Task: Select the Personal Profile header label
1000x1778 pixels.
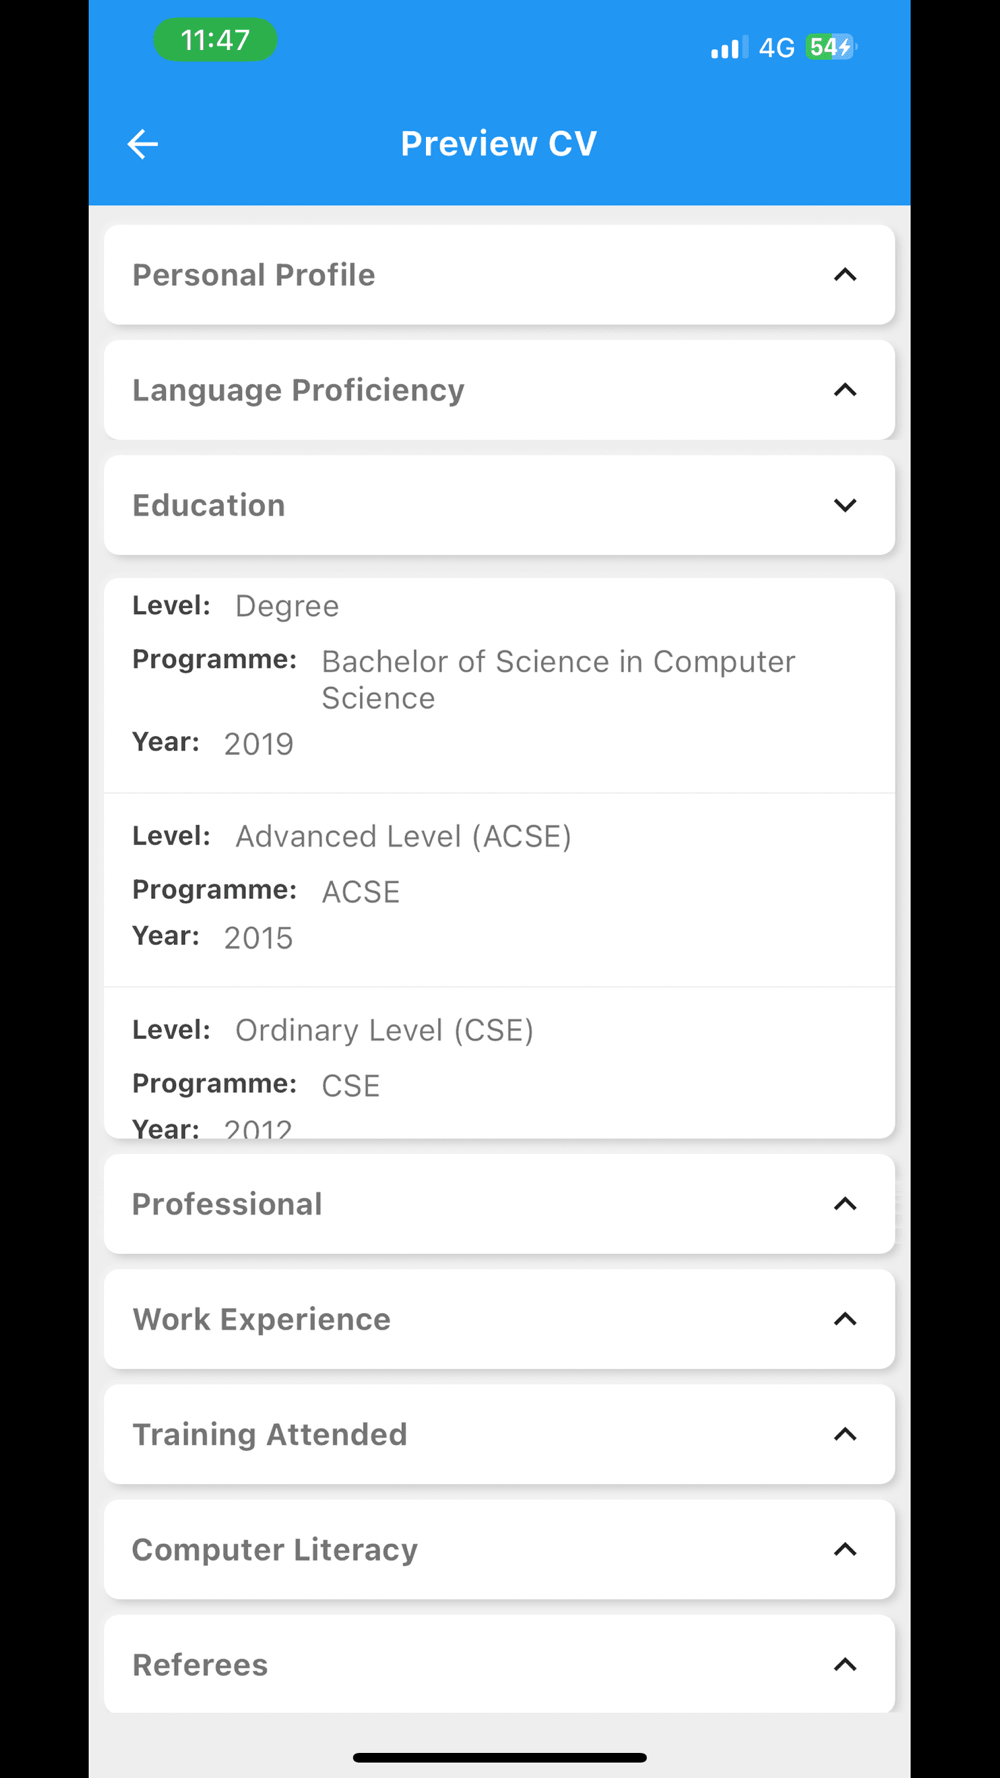Action: (254, 275)
